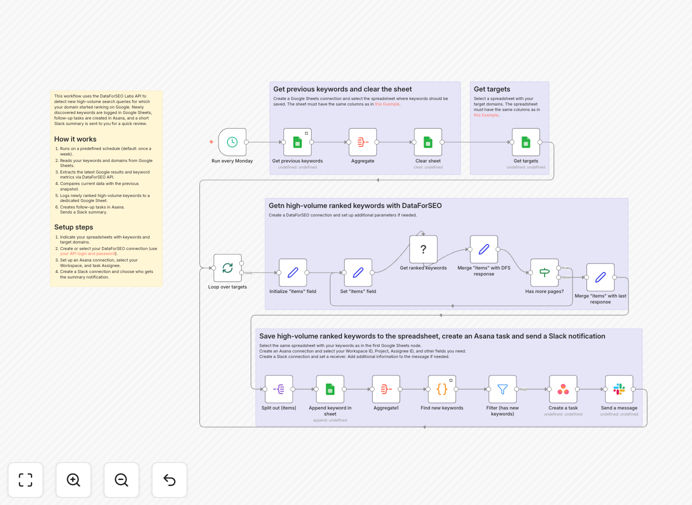Zoom in on the canvas
The height and width of the screenshot is (505, 692).
tap(73, 480)
